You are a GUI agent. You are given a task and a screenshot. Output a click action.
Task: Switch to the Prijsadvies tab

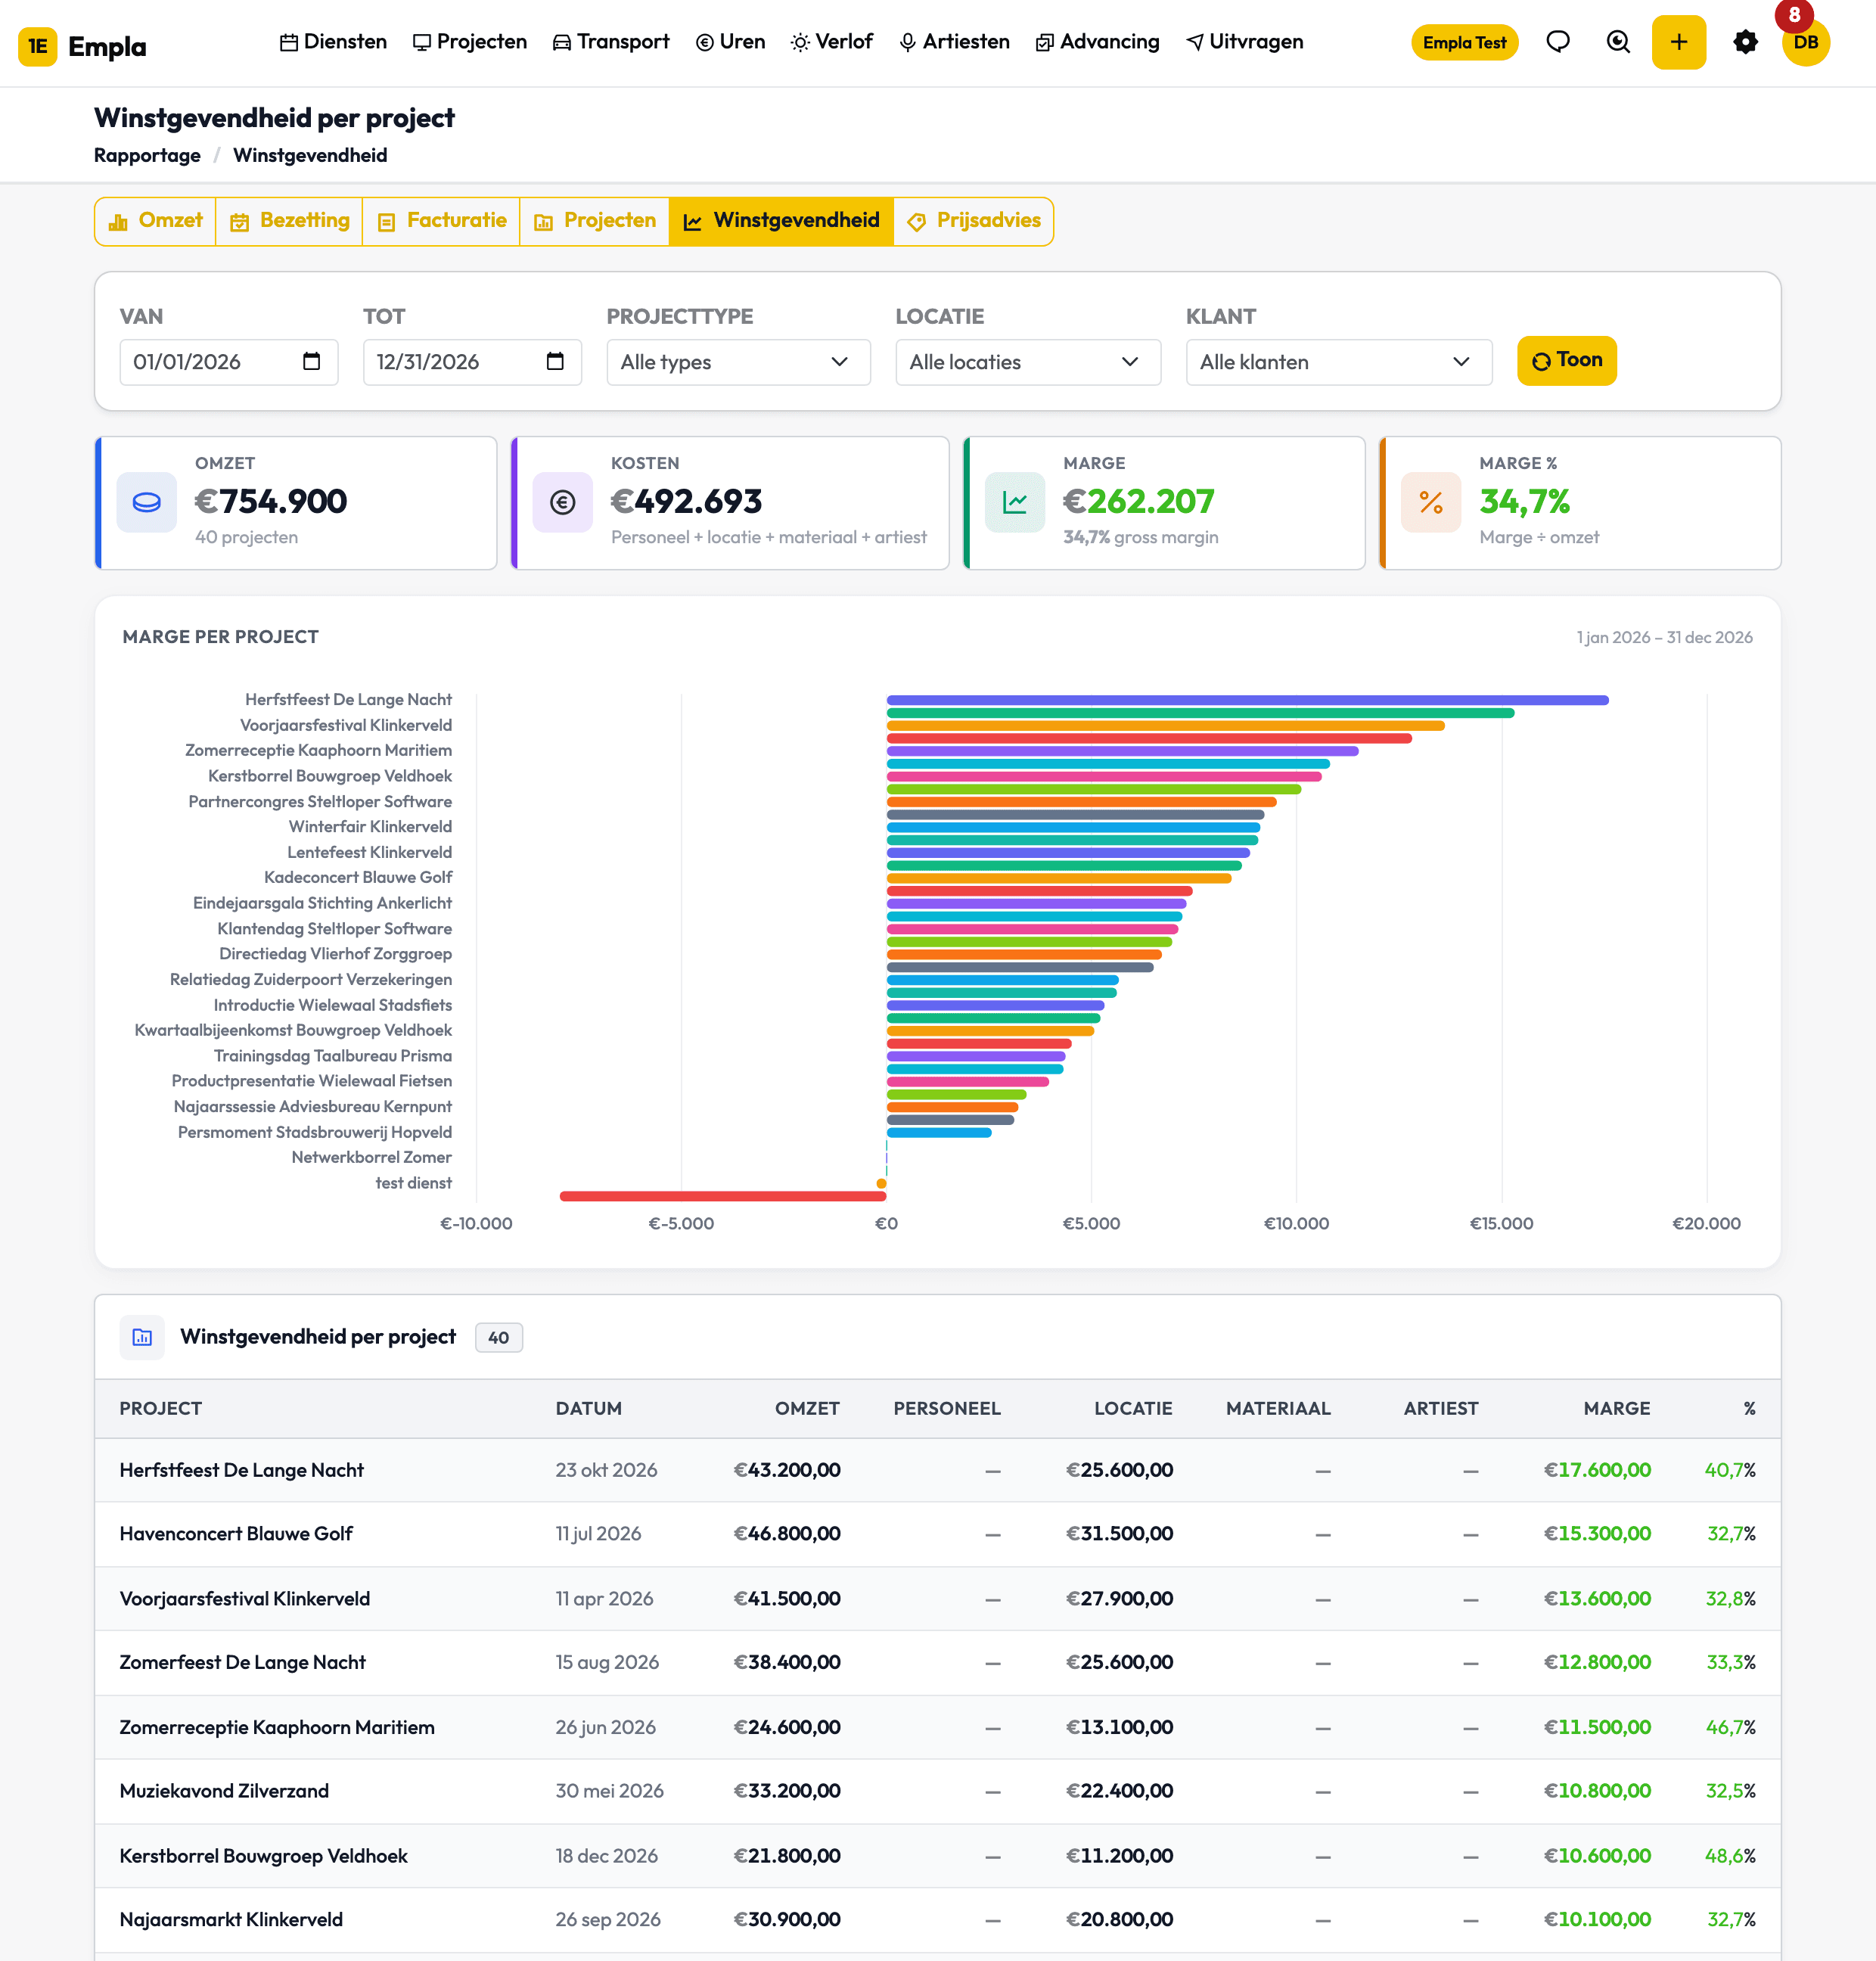tap(973, 221)
